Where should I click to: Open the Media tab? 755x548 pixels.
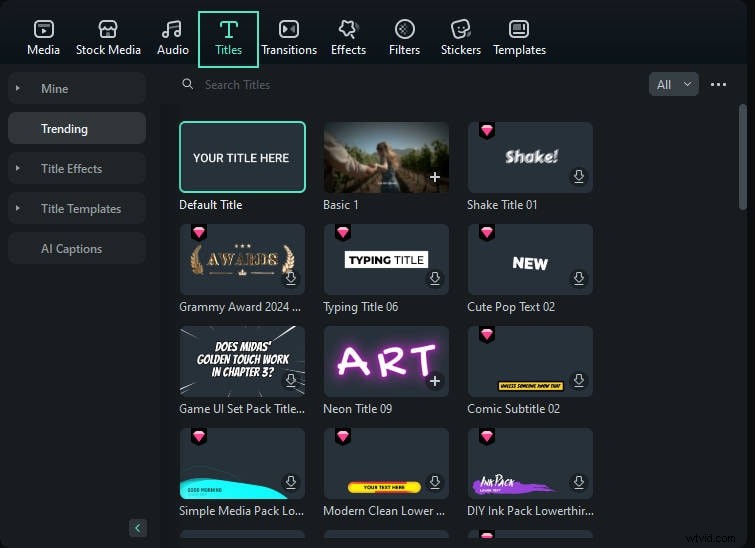(43, 39)
